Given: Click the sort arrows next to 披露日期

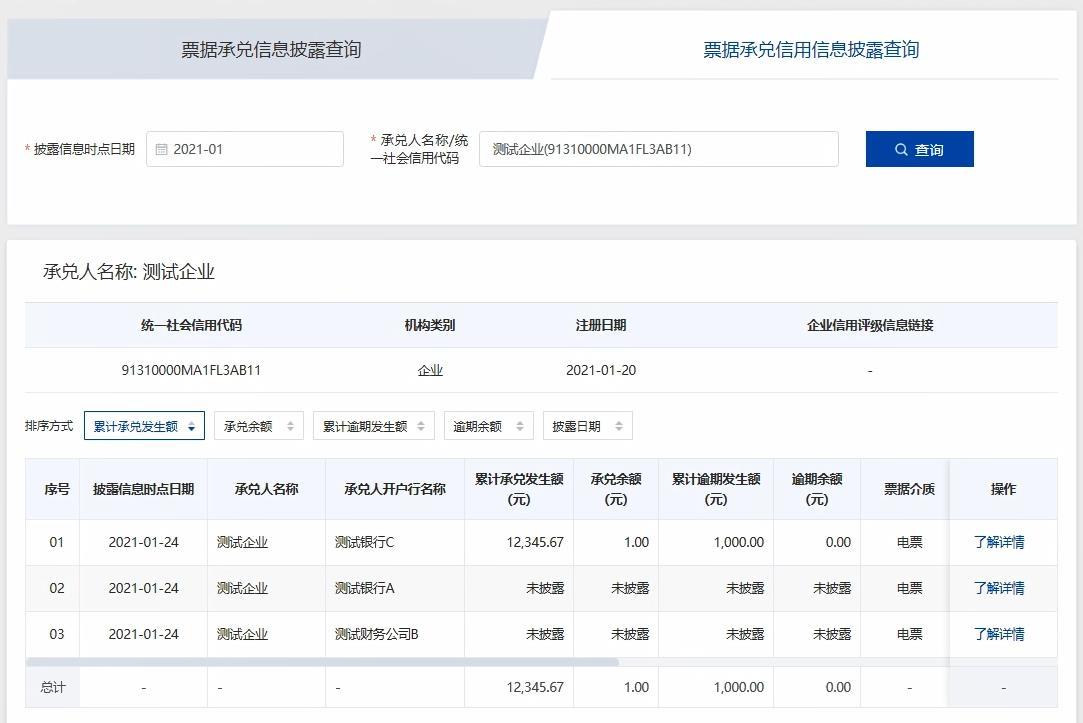Looking at the screenshot, I should click(617, 424).
